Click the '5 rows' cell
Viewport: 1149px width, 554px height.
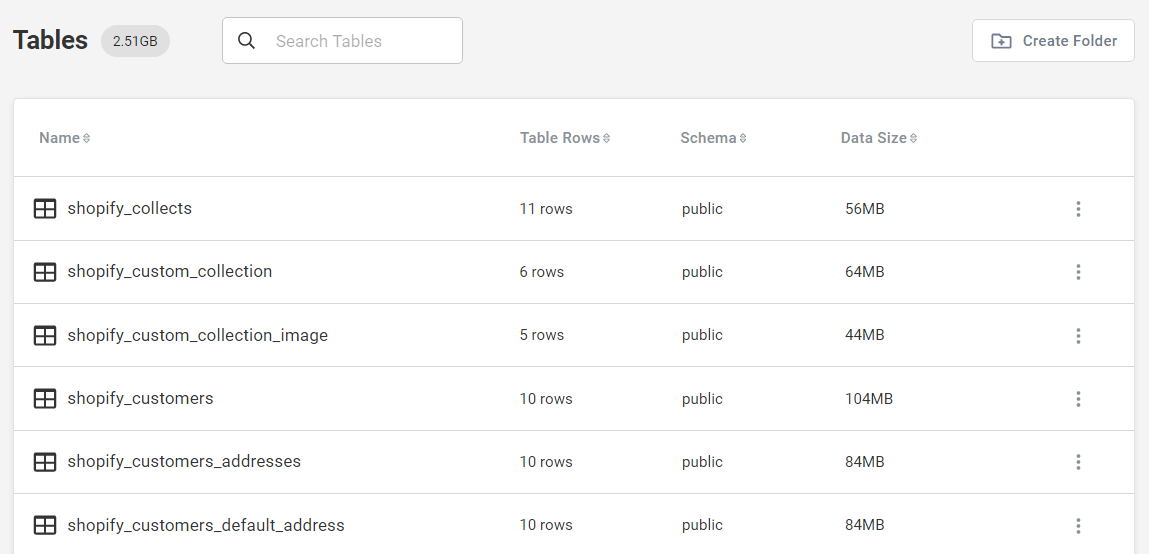542,335
